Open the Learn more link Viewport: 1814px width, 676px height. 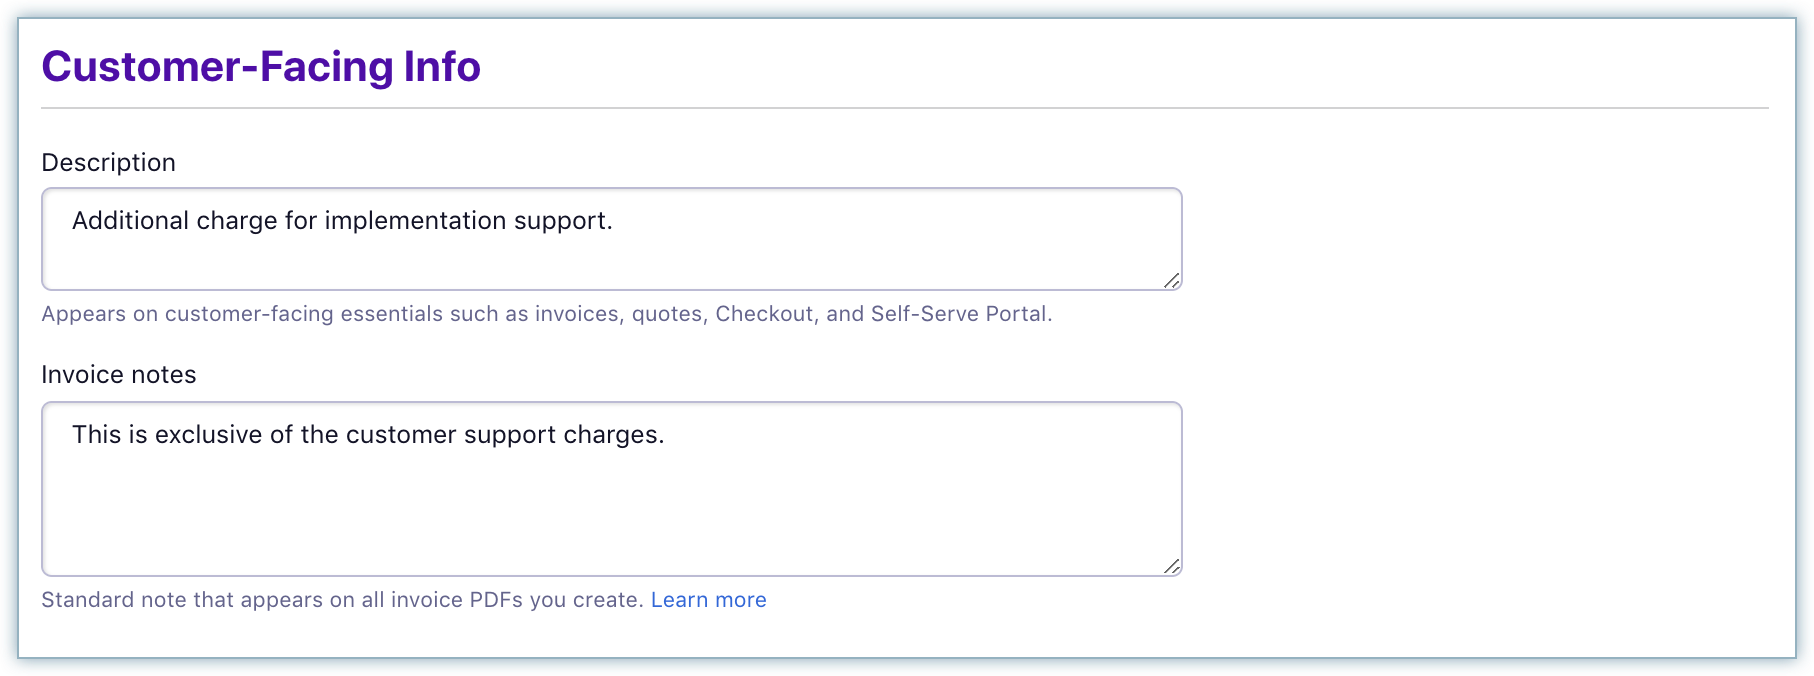tap(708, 600)
